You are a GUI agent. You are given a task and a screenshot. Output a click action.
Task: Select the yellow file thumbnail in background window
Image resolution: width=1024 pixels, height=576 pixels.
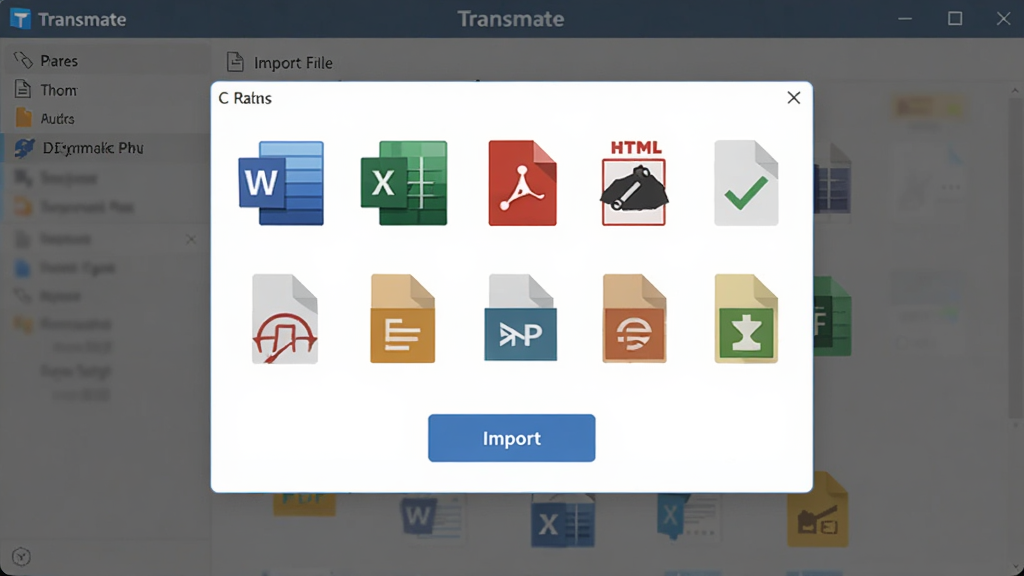818,510
